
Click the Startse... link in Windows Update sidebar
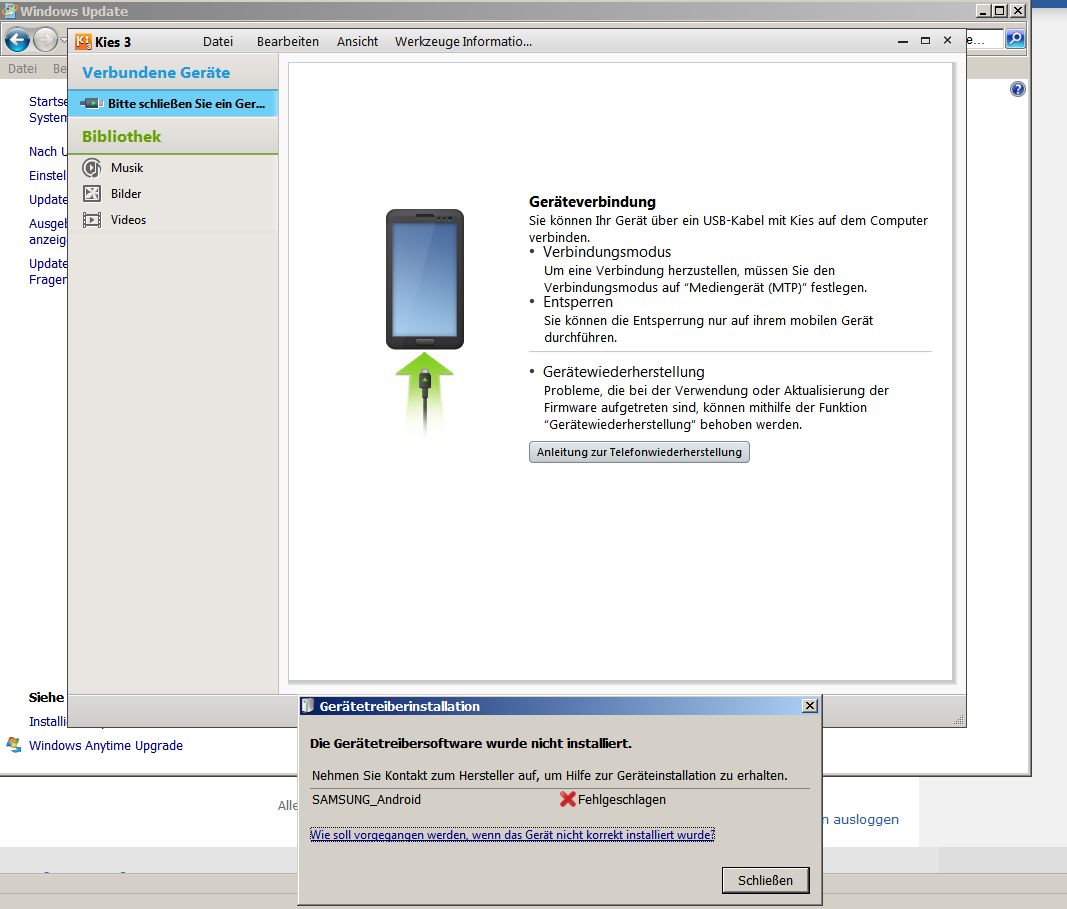(48, 101)
